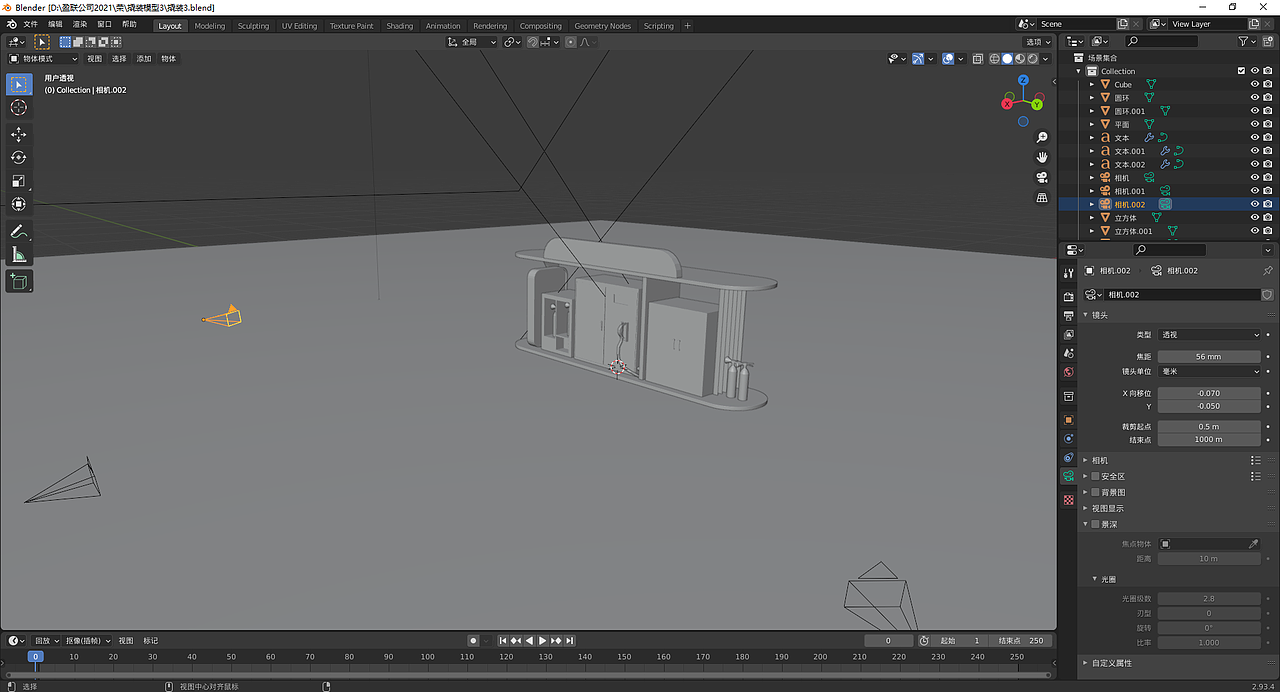The width and height of the screenshot is (1280, 692).
Task: Open the Texture properties checker tab
Action: (1069, 499)
